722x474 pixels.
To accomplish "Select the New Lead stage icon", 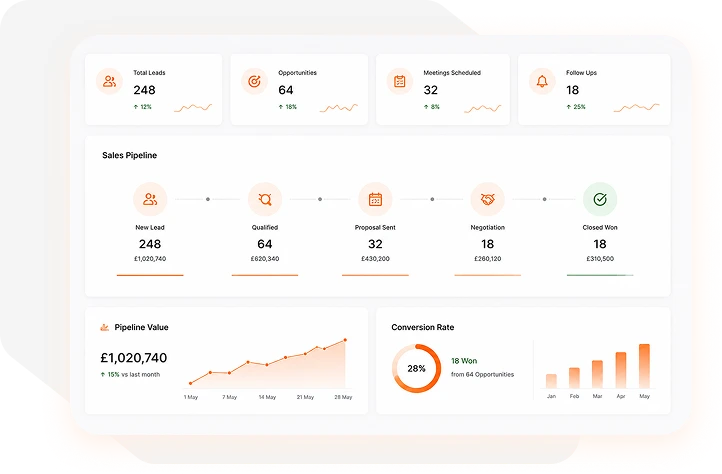I will tap(150, 199).
